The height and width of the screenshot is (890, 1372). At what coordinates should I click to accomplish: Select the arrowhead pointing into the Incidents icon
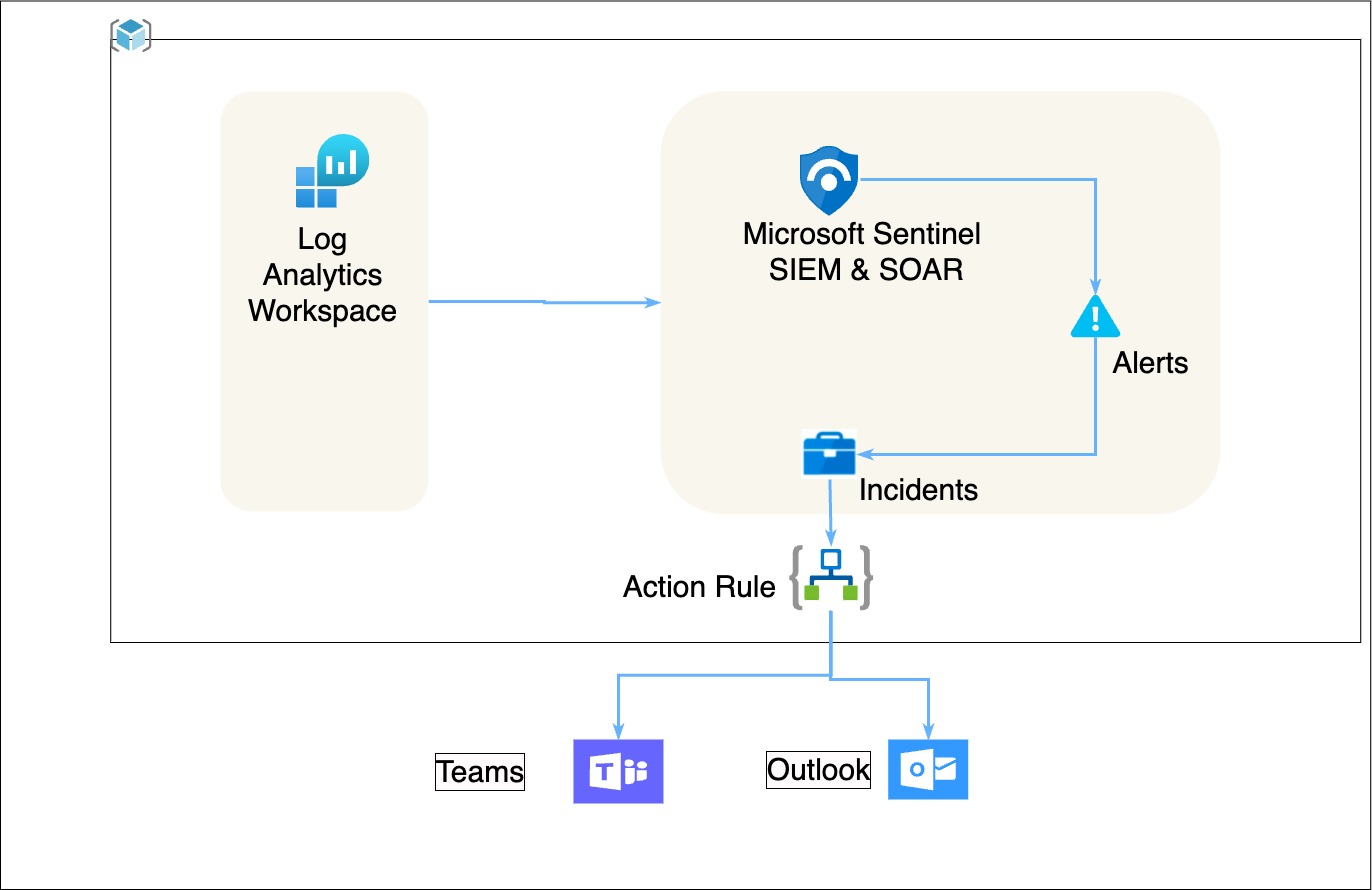click(x=865, y=454)
